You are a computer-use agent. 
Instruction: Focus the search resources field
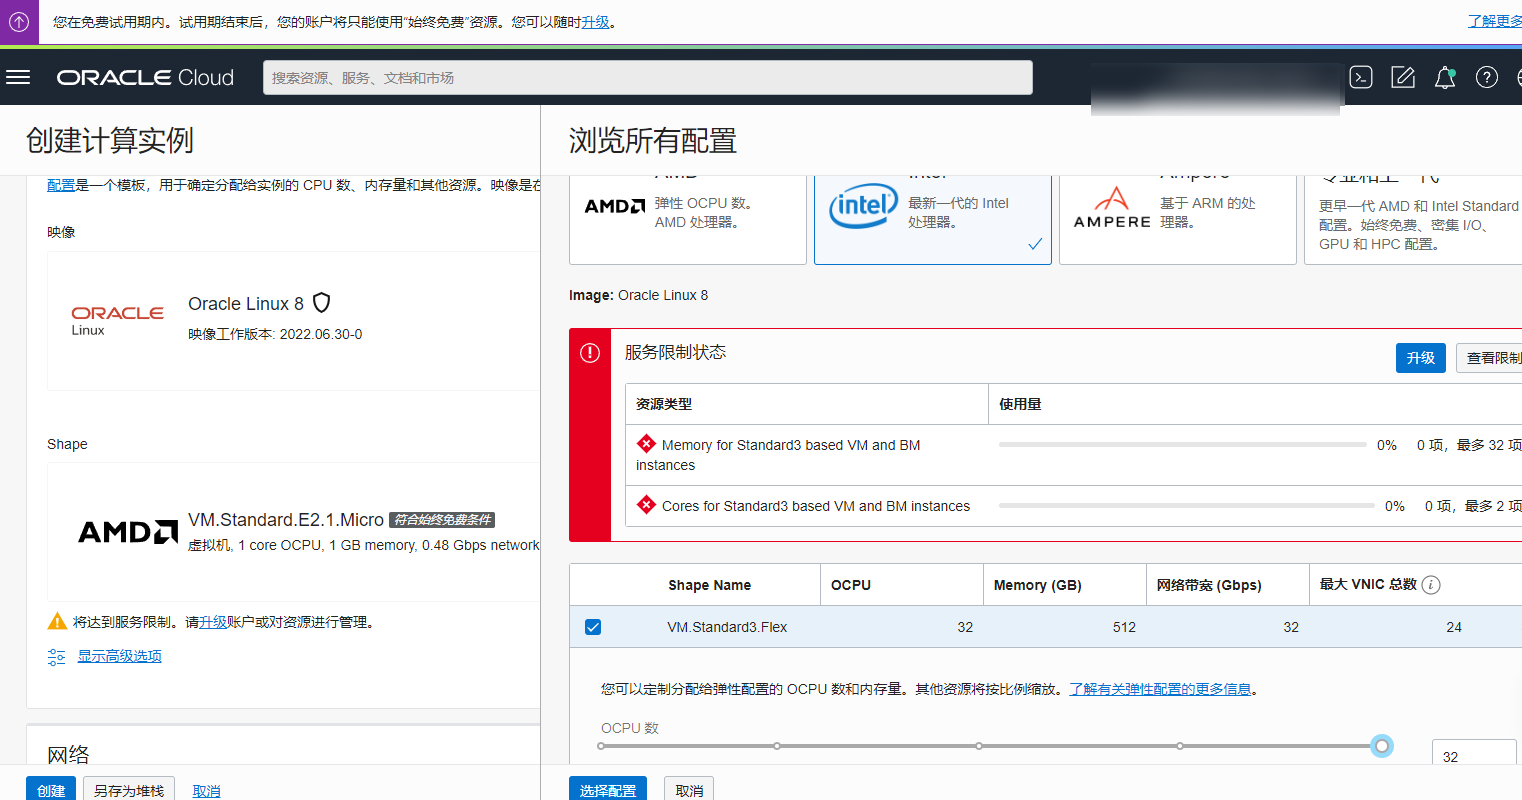click(648, 77)
